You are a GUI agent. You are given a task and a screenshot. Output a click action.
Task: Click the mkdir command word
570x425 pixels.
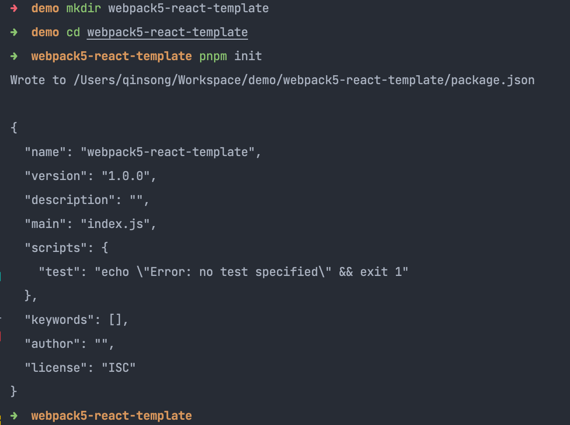pyautogui.click(x=83, y=8)
